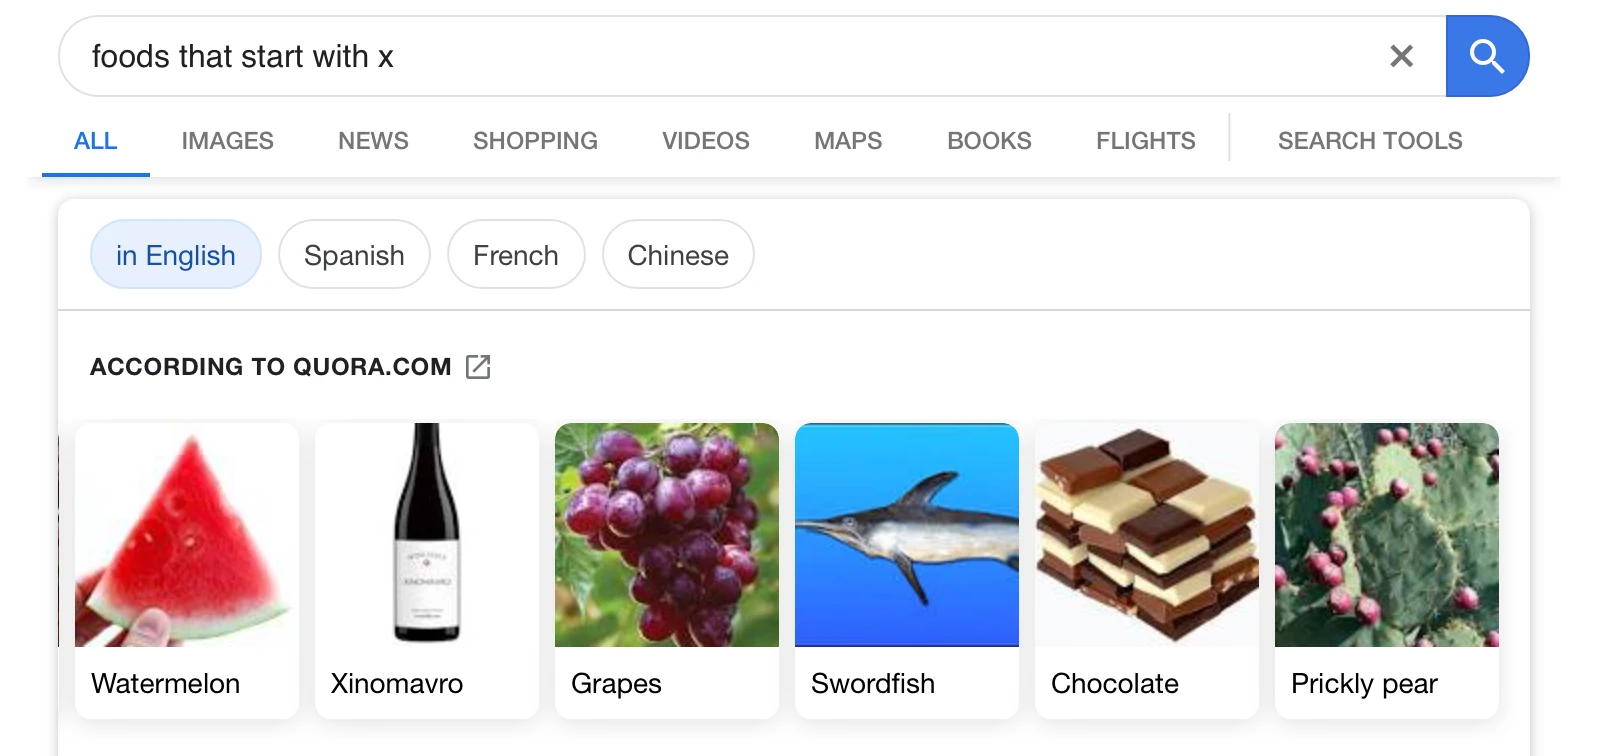Clear the search query with X icon

pos(1401,56)
